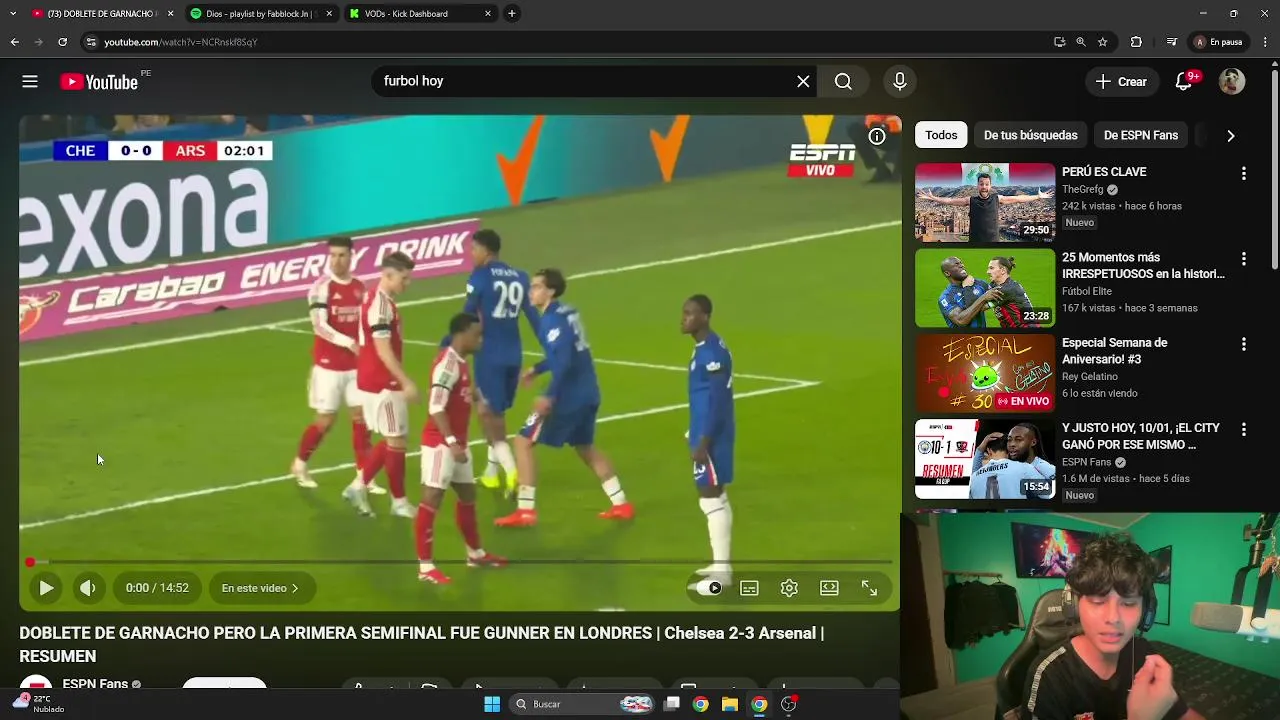Toggle theater mode
The height and width of the screenshot is (720, 1280).
tap(829, 588)
